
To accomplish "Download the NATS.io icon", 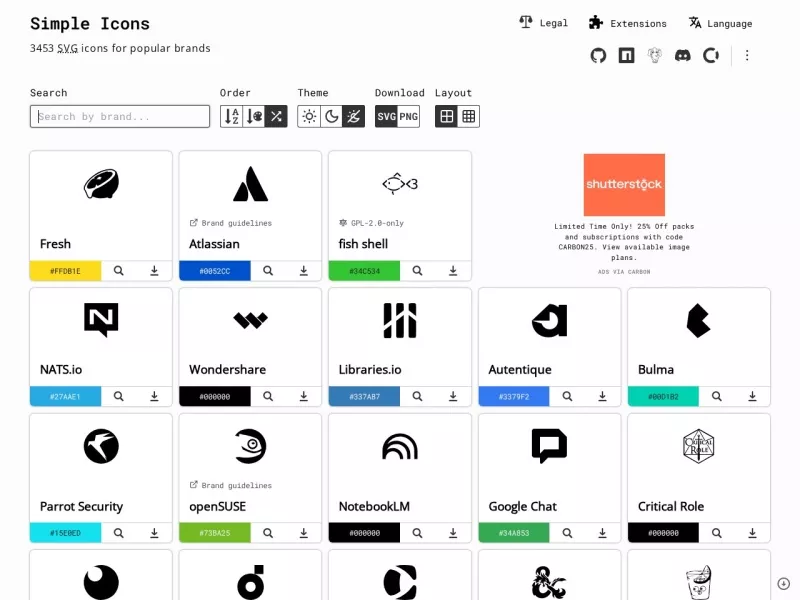I will (x=154, y=396).
